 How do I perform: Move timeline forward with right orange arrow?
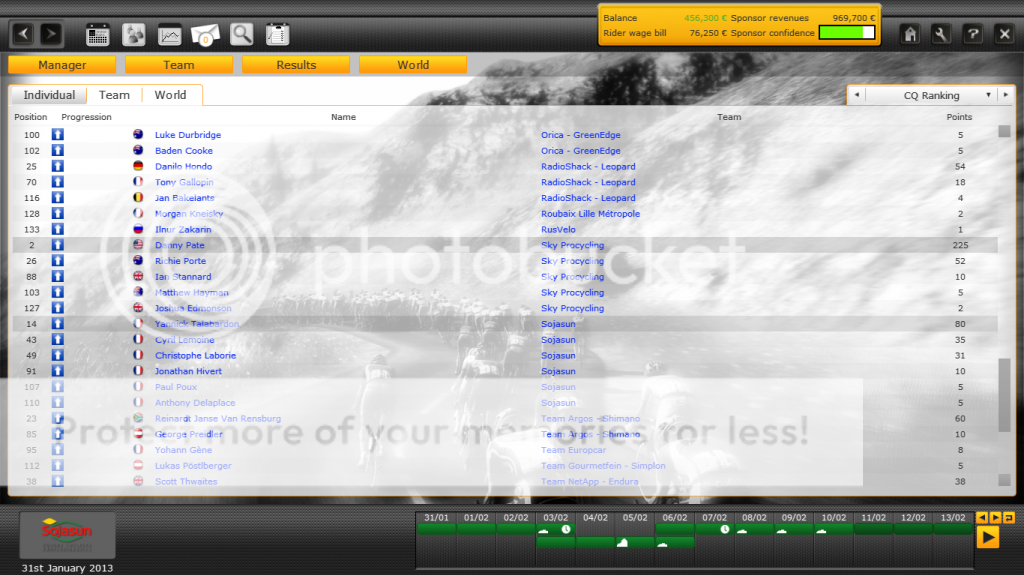[995, 518]
